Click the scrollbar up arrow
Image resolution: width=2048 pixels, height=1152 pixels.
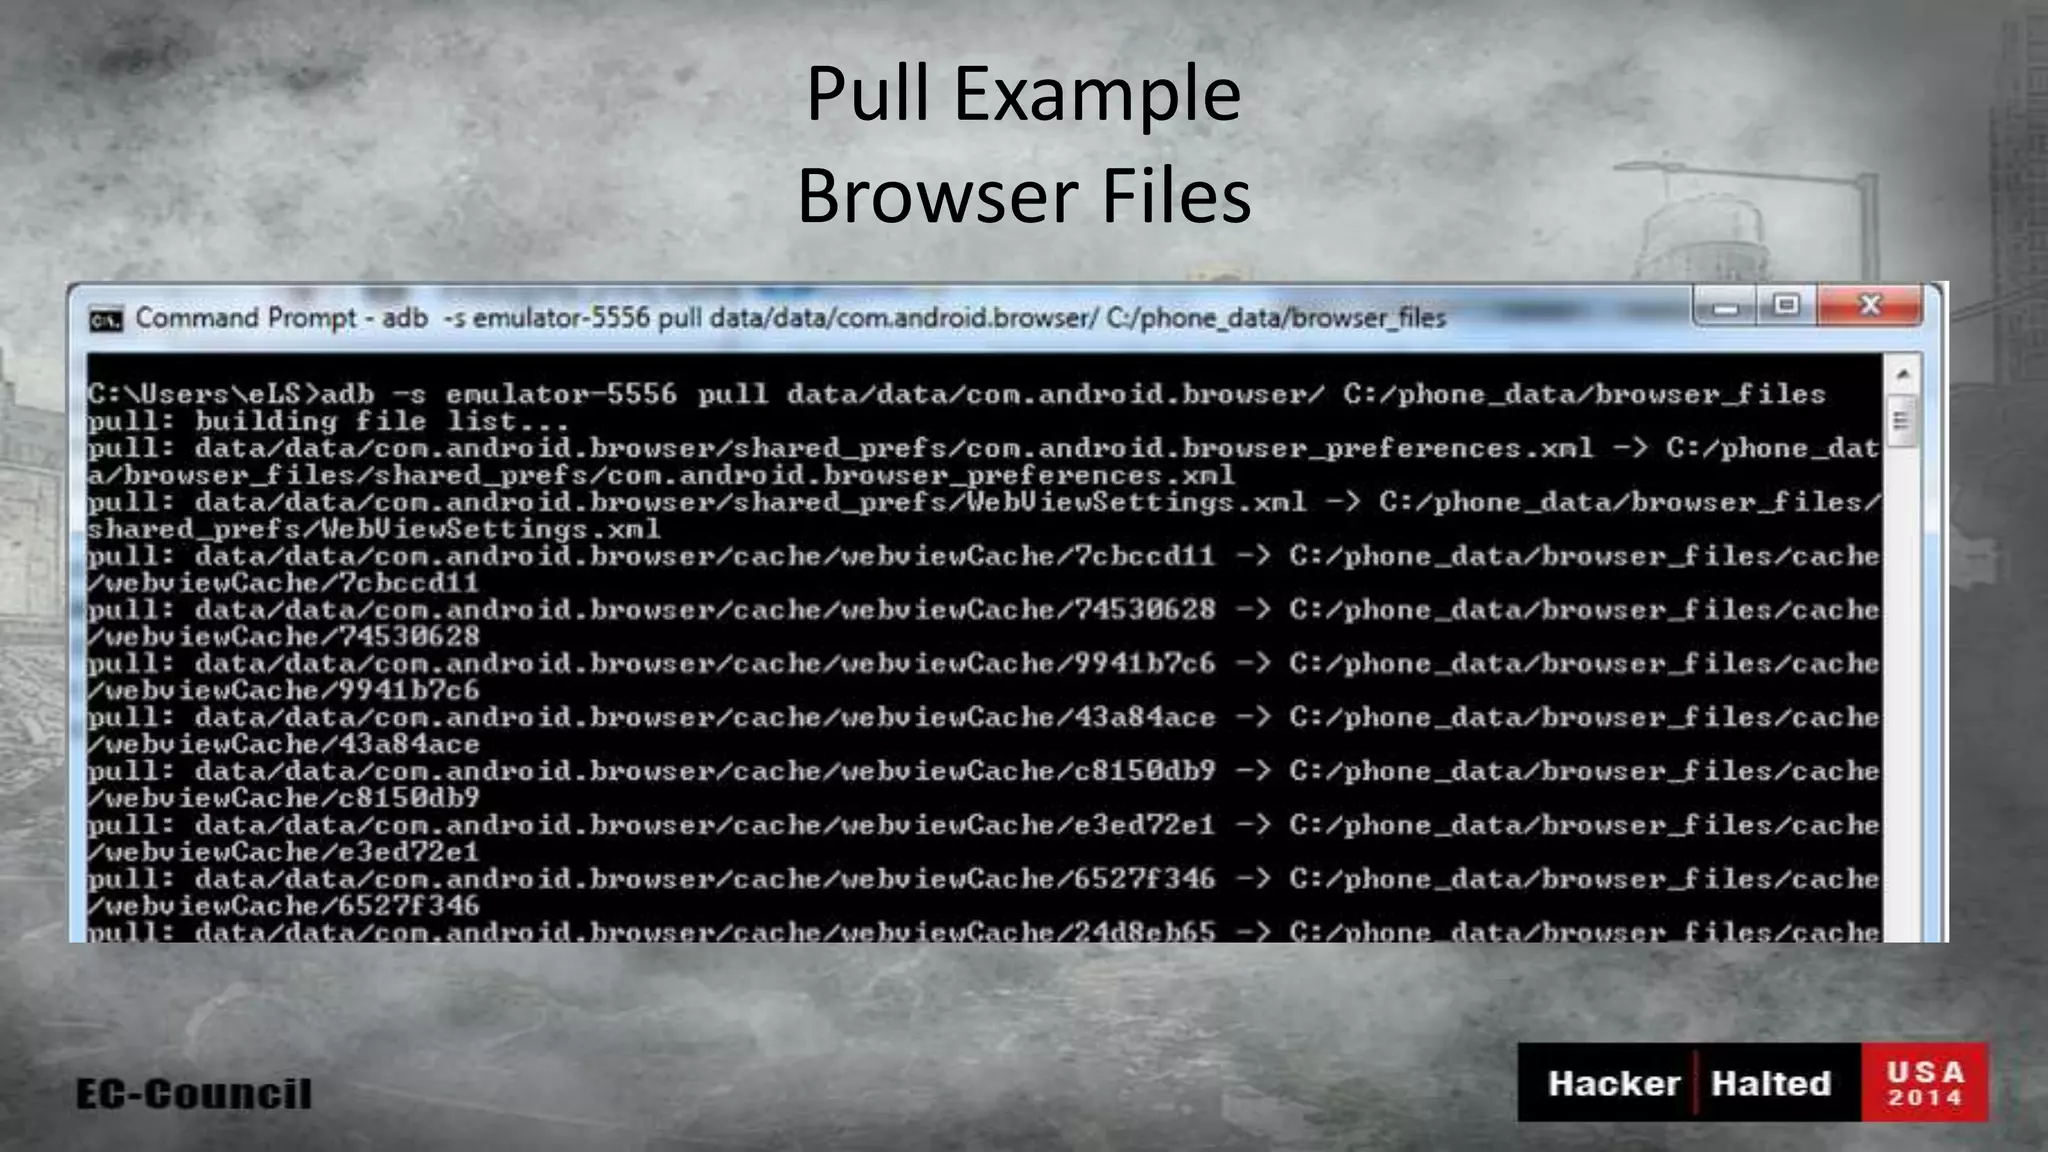click(x=1902, y=375)
